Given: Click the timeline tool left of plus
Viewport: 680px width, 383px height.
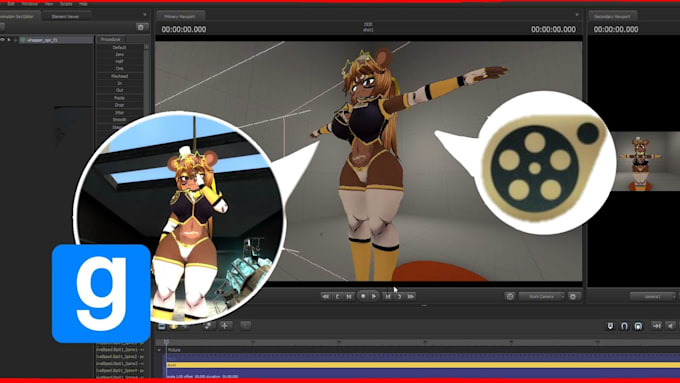Looking at the screenshot, I should click(x=209, y=325).
